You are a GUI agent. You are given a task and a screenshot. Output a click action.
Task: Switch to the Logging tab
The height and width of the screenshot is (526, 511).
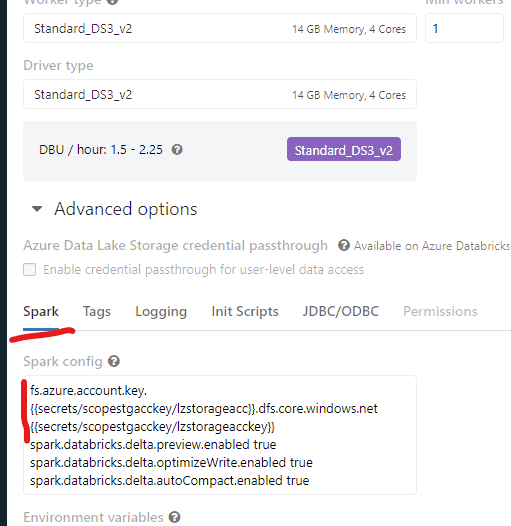point(161,311)
